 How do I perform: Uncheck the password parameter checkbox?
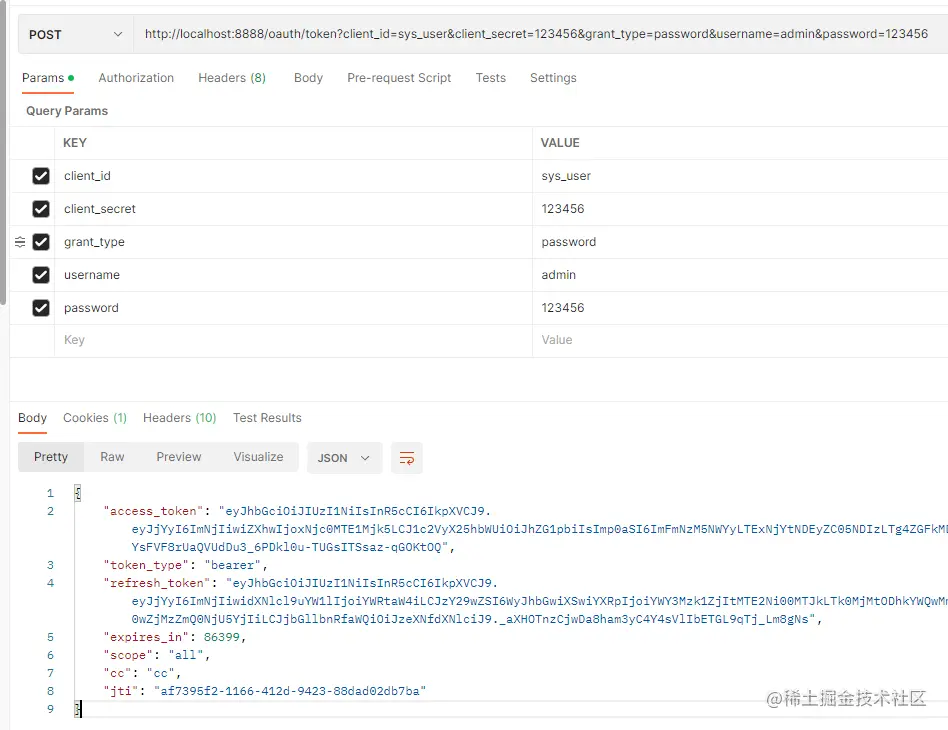[x=41, y=308]
